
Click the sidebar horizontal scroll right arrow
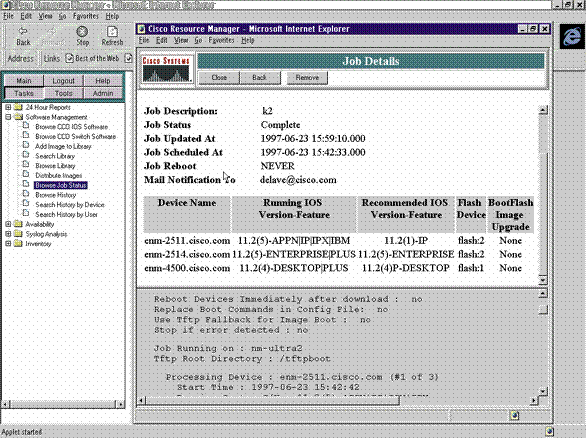pyautogui.click(x=120, y=404)
